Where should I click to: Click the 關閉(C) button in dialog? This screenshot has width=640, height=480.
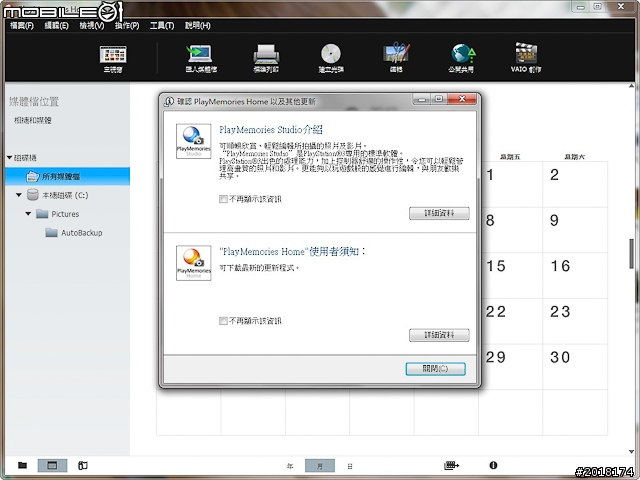tap(435, 369)
